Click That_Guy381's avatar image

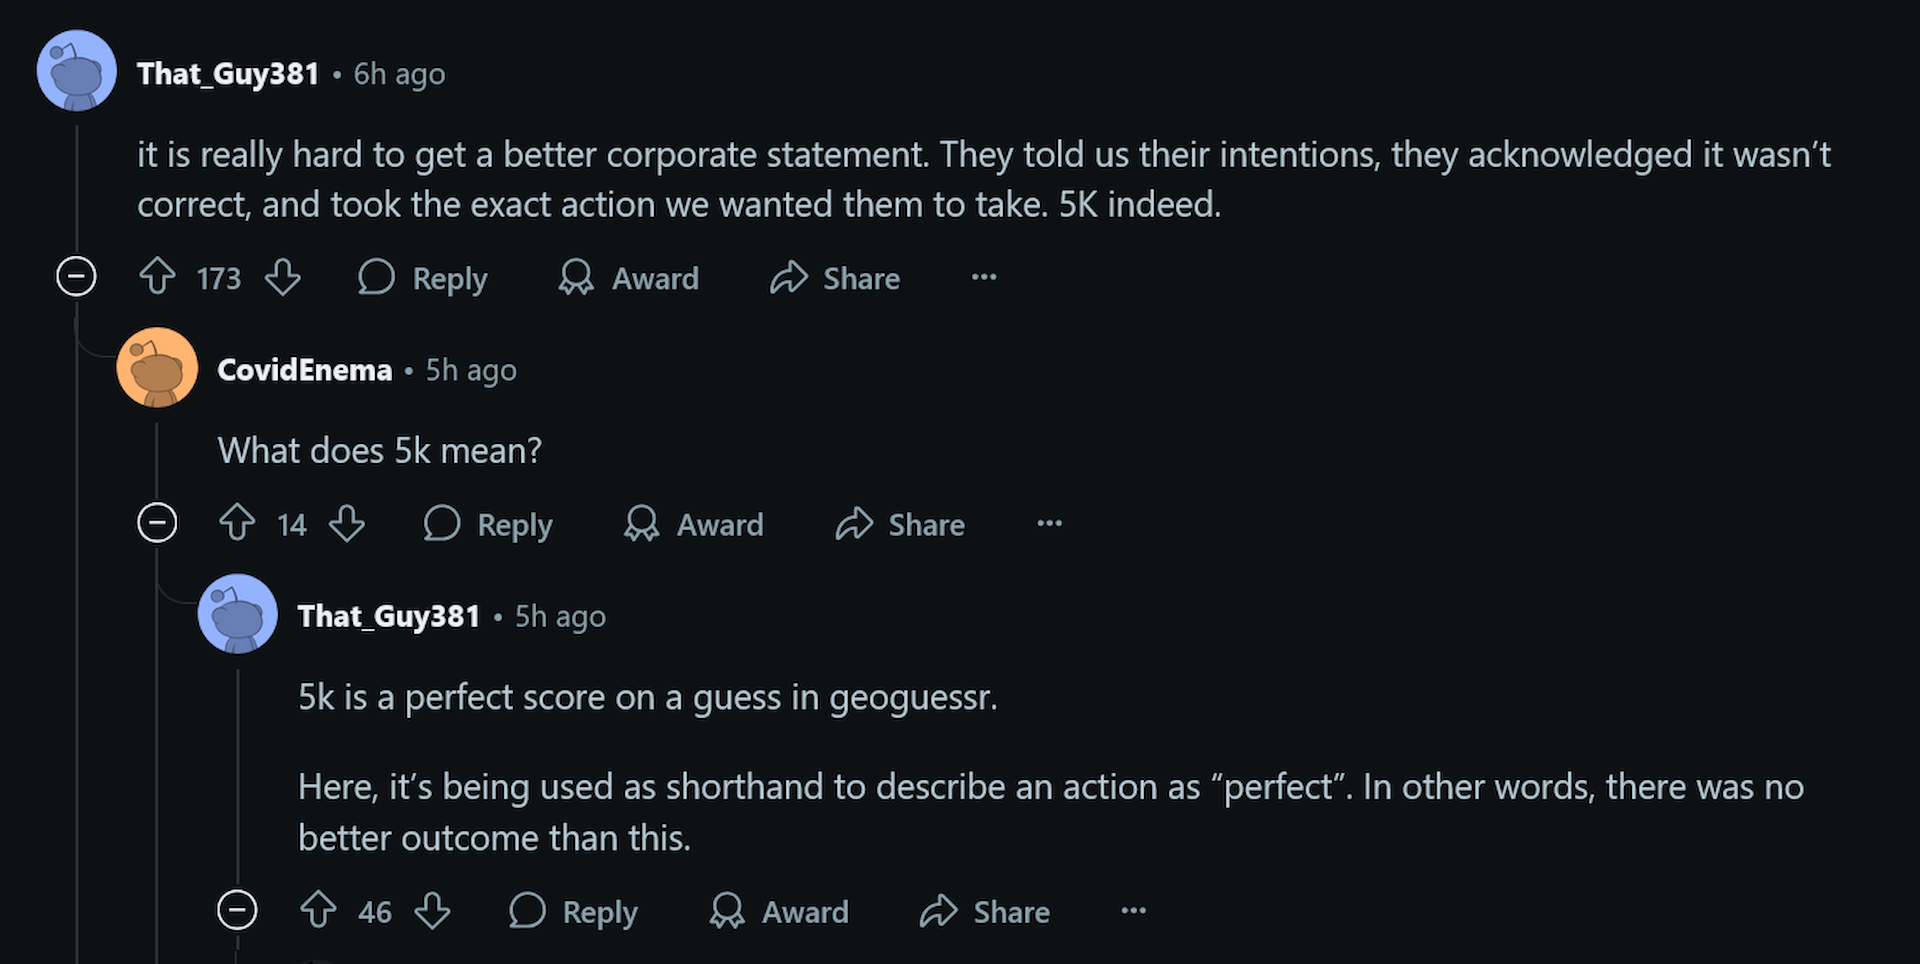click(76, 70)
